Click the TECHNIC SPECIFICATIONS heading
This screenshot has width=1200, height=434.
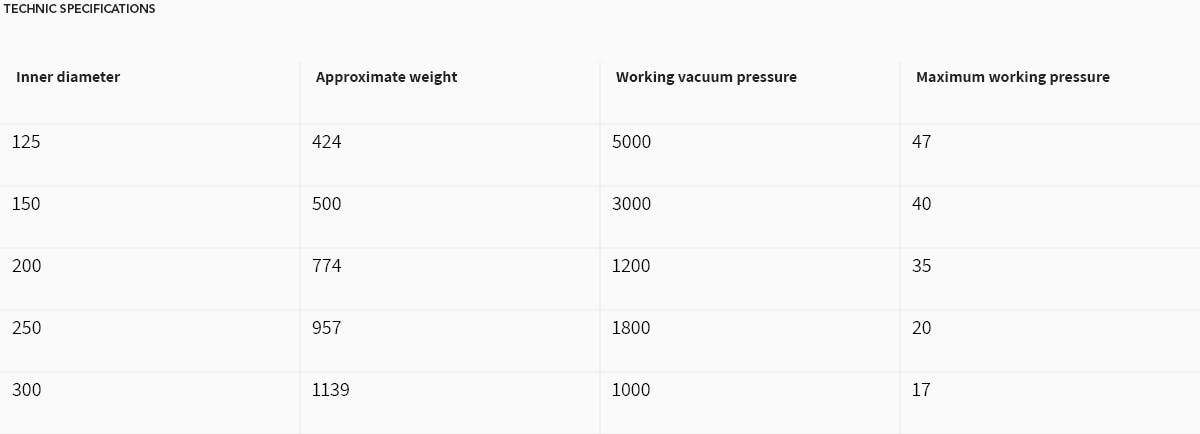(79, 9)
